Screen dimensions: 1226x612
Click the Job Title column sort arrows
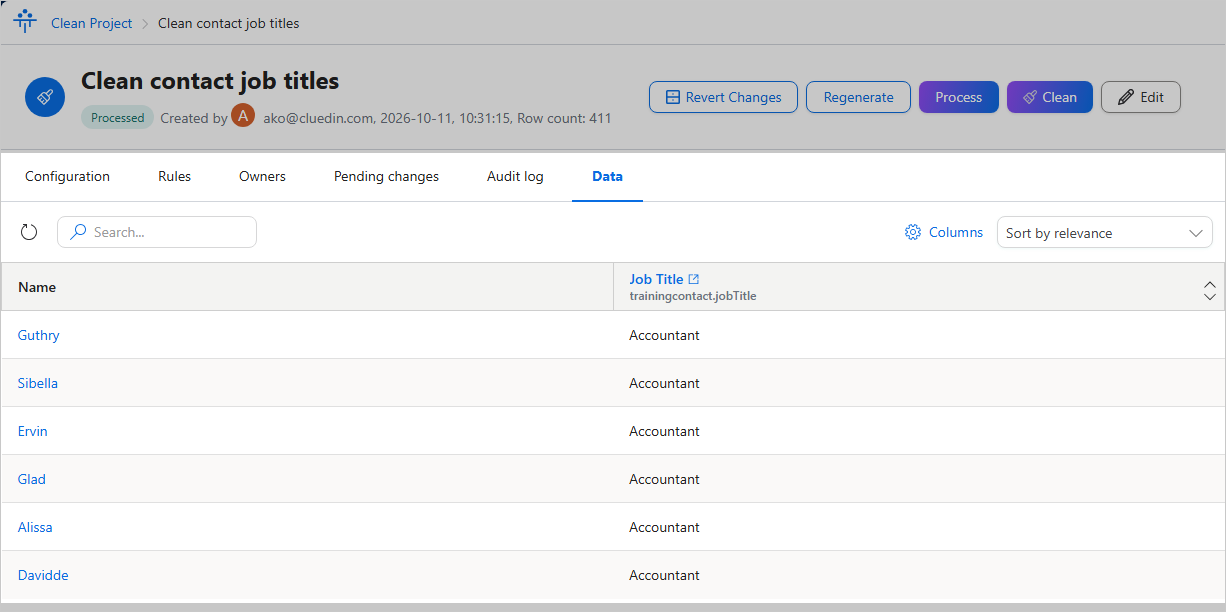(x=1210, y=290)
